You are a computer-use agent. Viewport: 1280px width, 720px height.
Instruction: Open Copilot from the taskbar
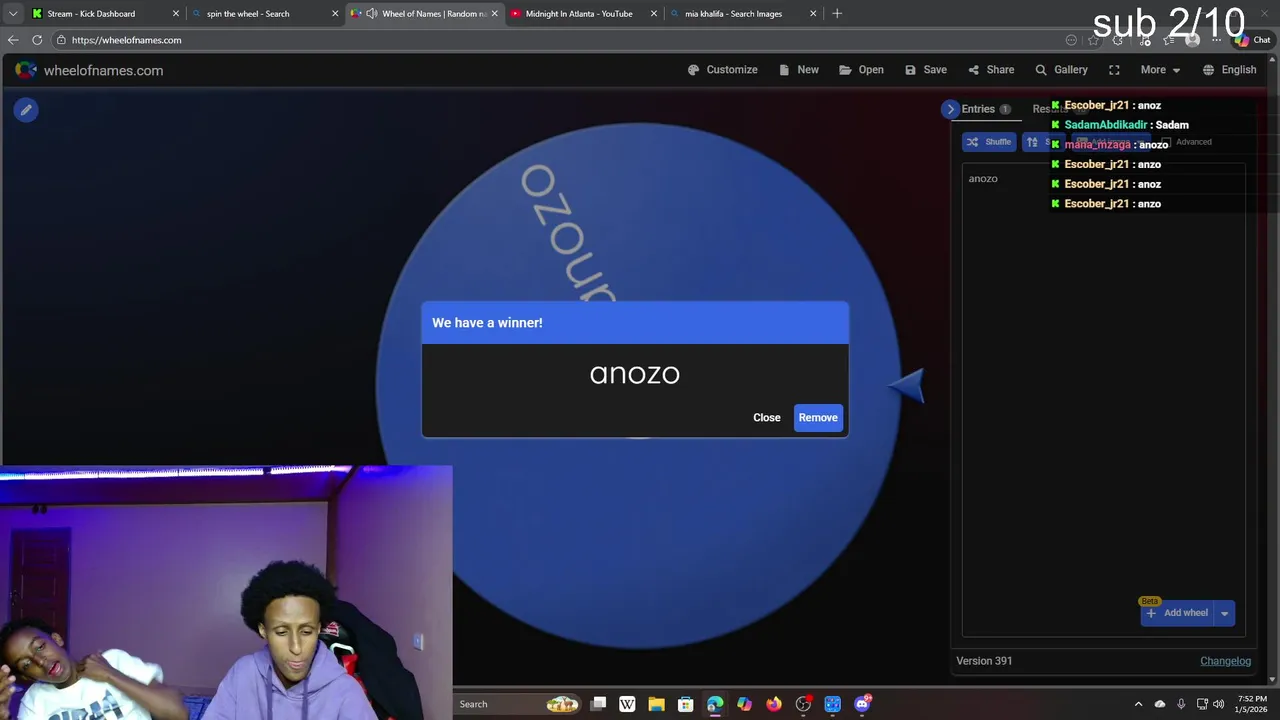(744, 704)
